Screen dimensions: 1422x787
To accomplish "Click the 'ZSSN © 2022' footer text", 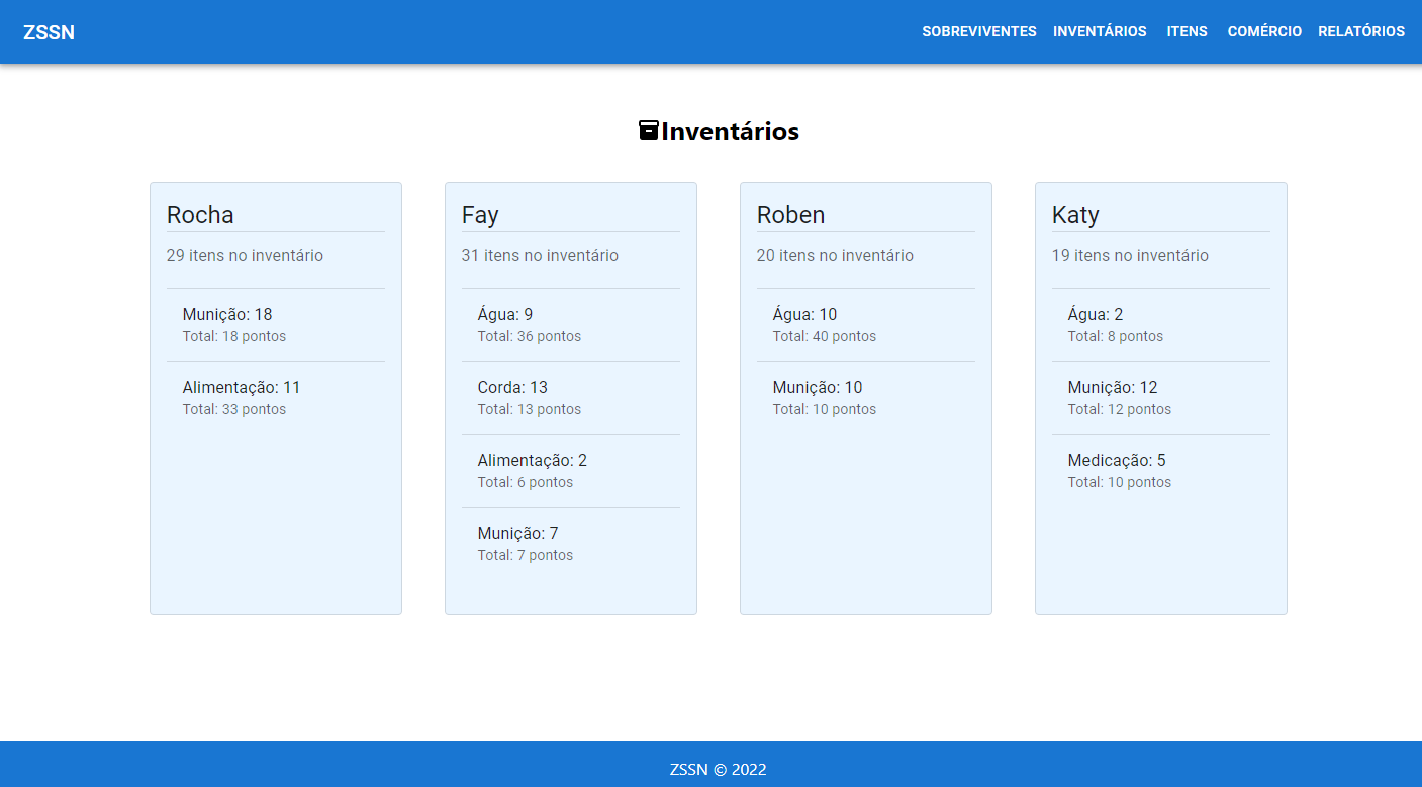I will tap(718, 769).
